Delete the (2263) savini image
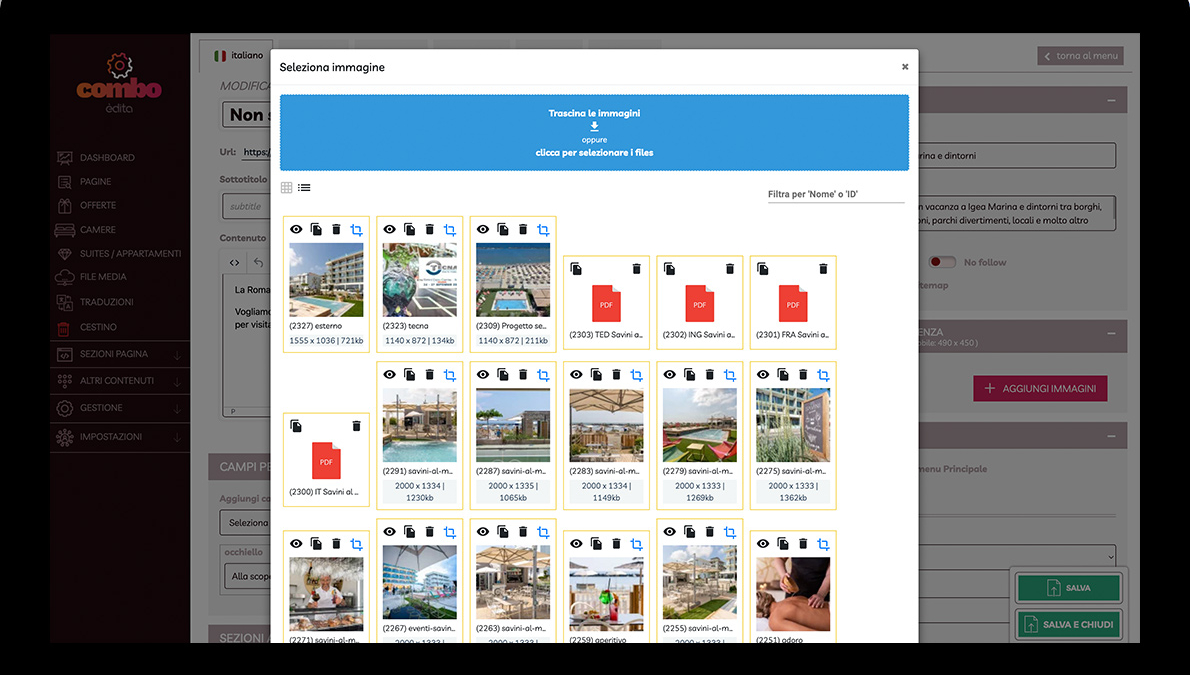 pos(523,531)
